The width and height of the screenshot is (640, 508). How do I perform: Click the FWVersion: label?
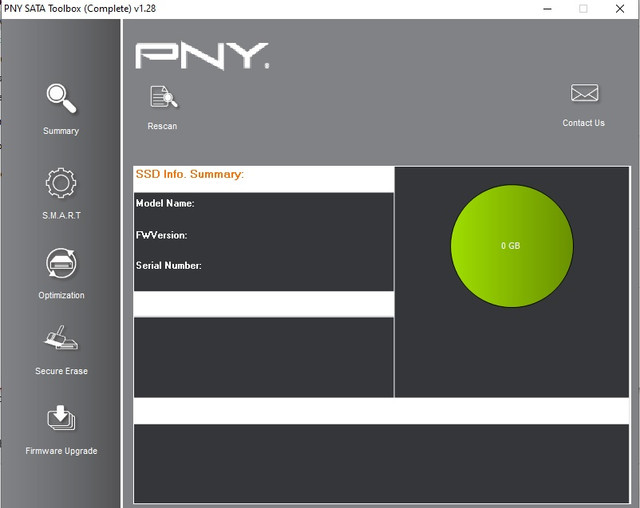[162, 235]
